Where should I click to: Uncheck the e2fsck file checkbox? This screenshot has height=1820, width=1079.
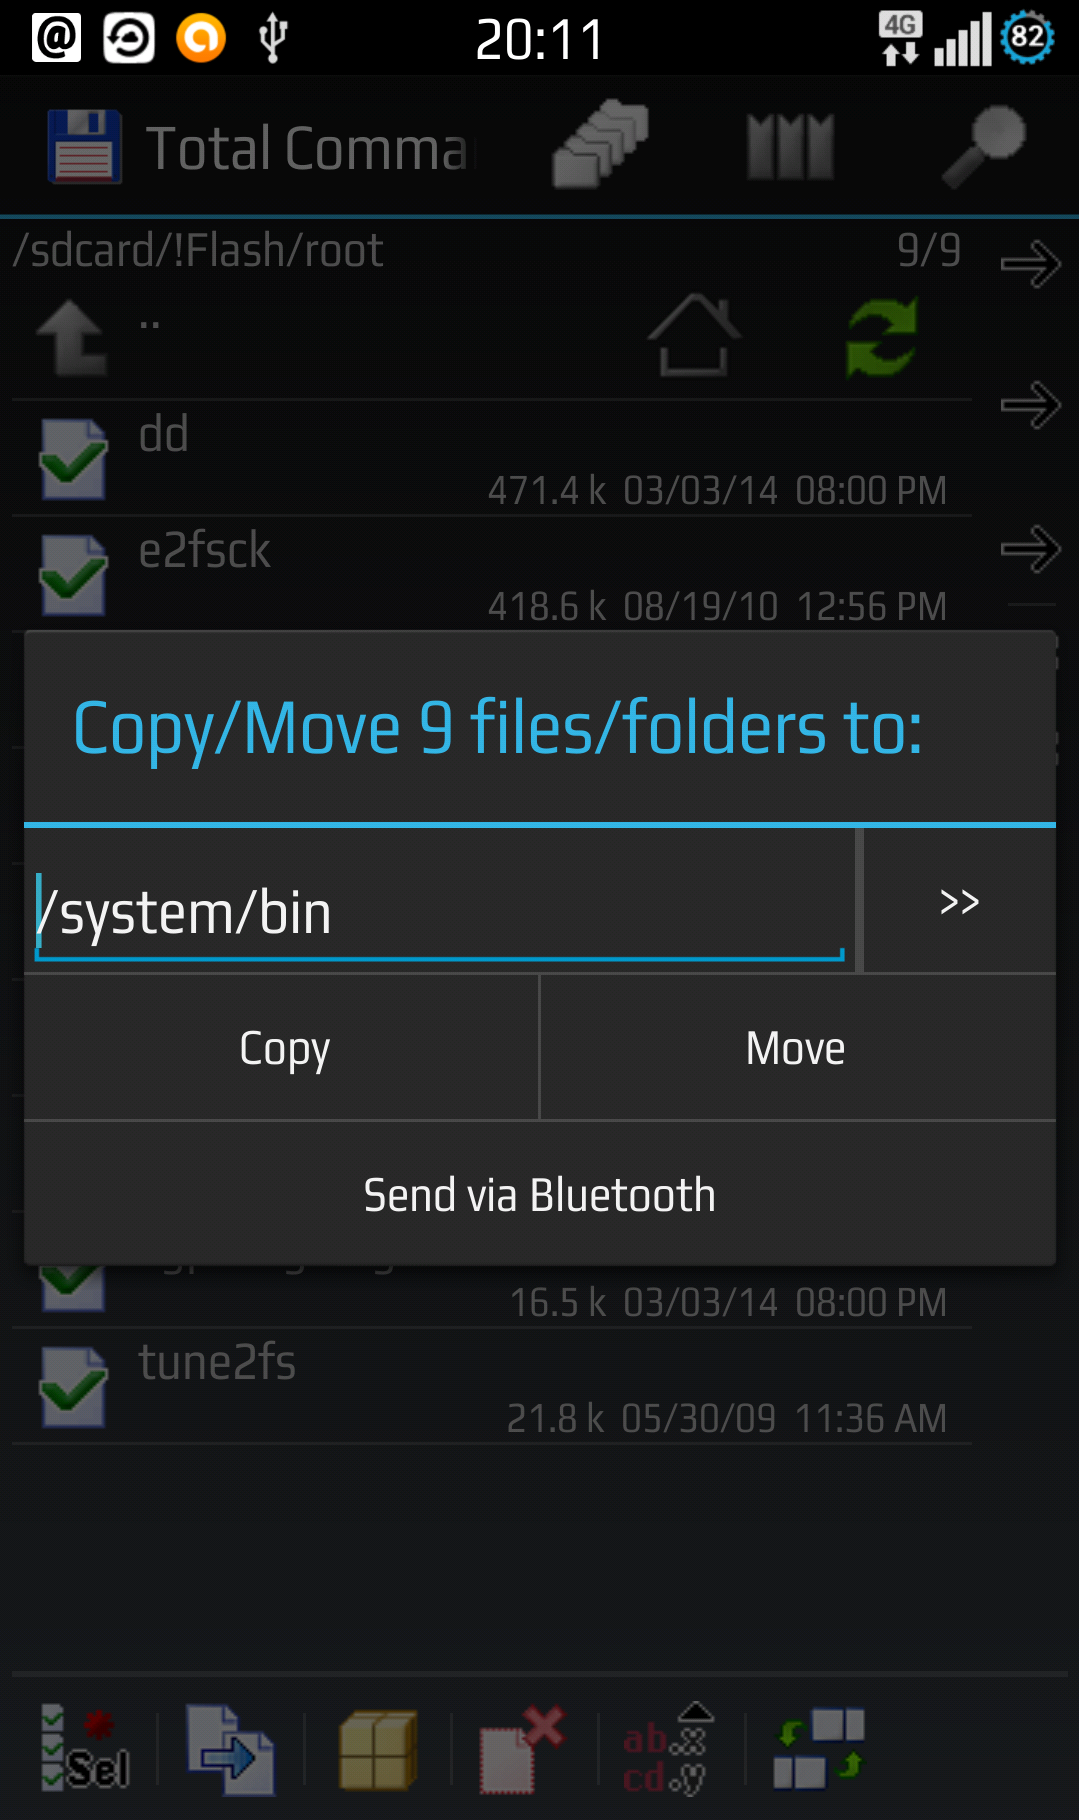(73, 575)
